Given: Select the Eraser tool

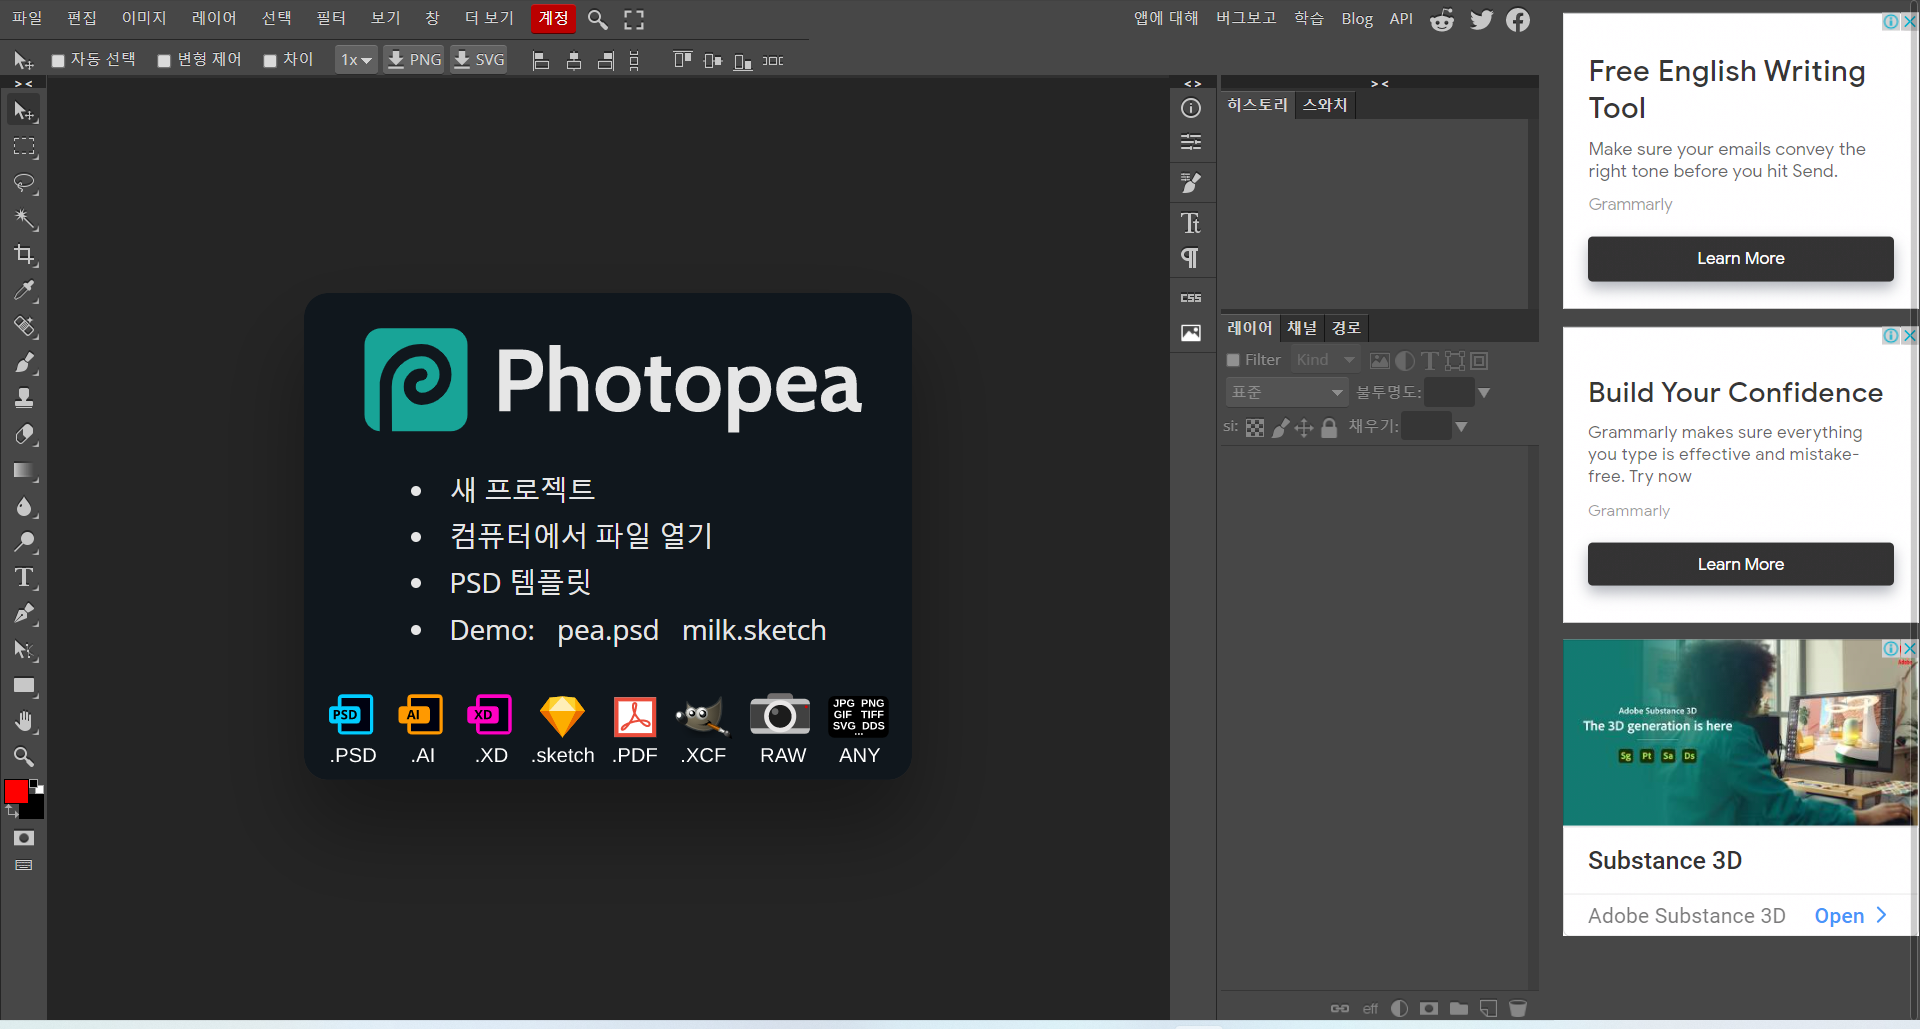Looking at the screenshot, I should (24, 435).
